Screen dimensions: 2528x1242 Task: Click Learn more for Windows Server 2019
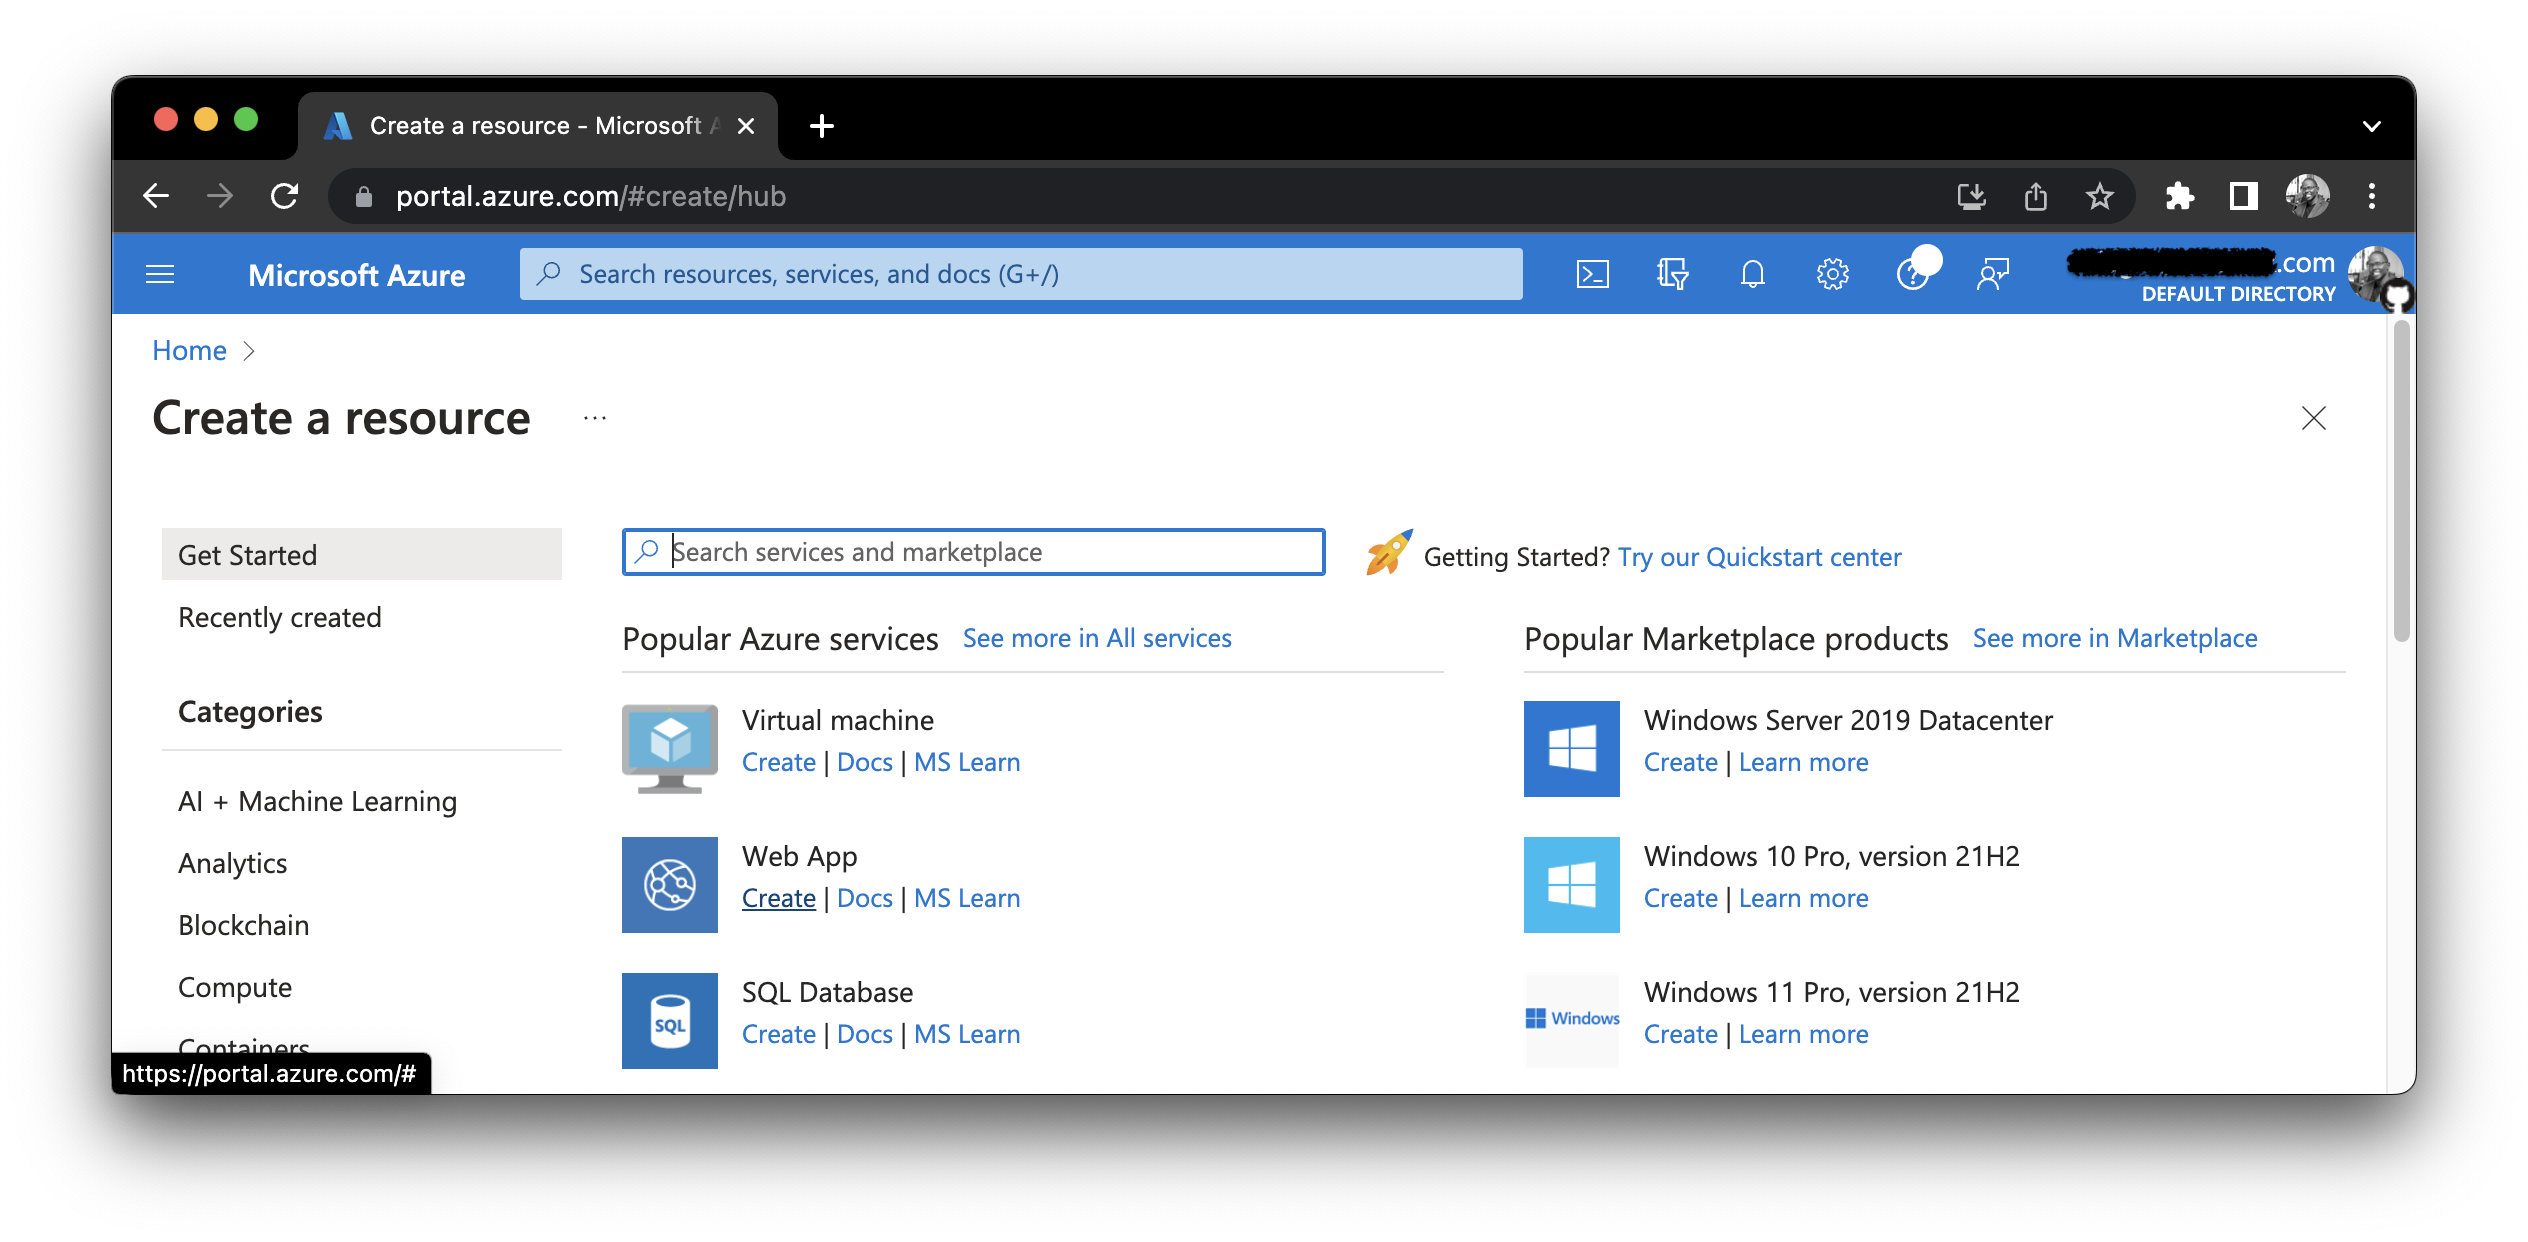click(1804, 762)
